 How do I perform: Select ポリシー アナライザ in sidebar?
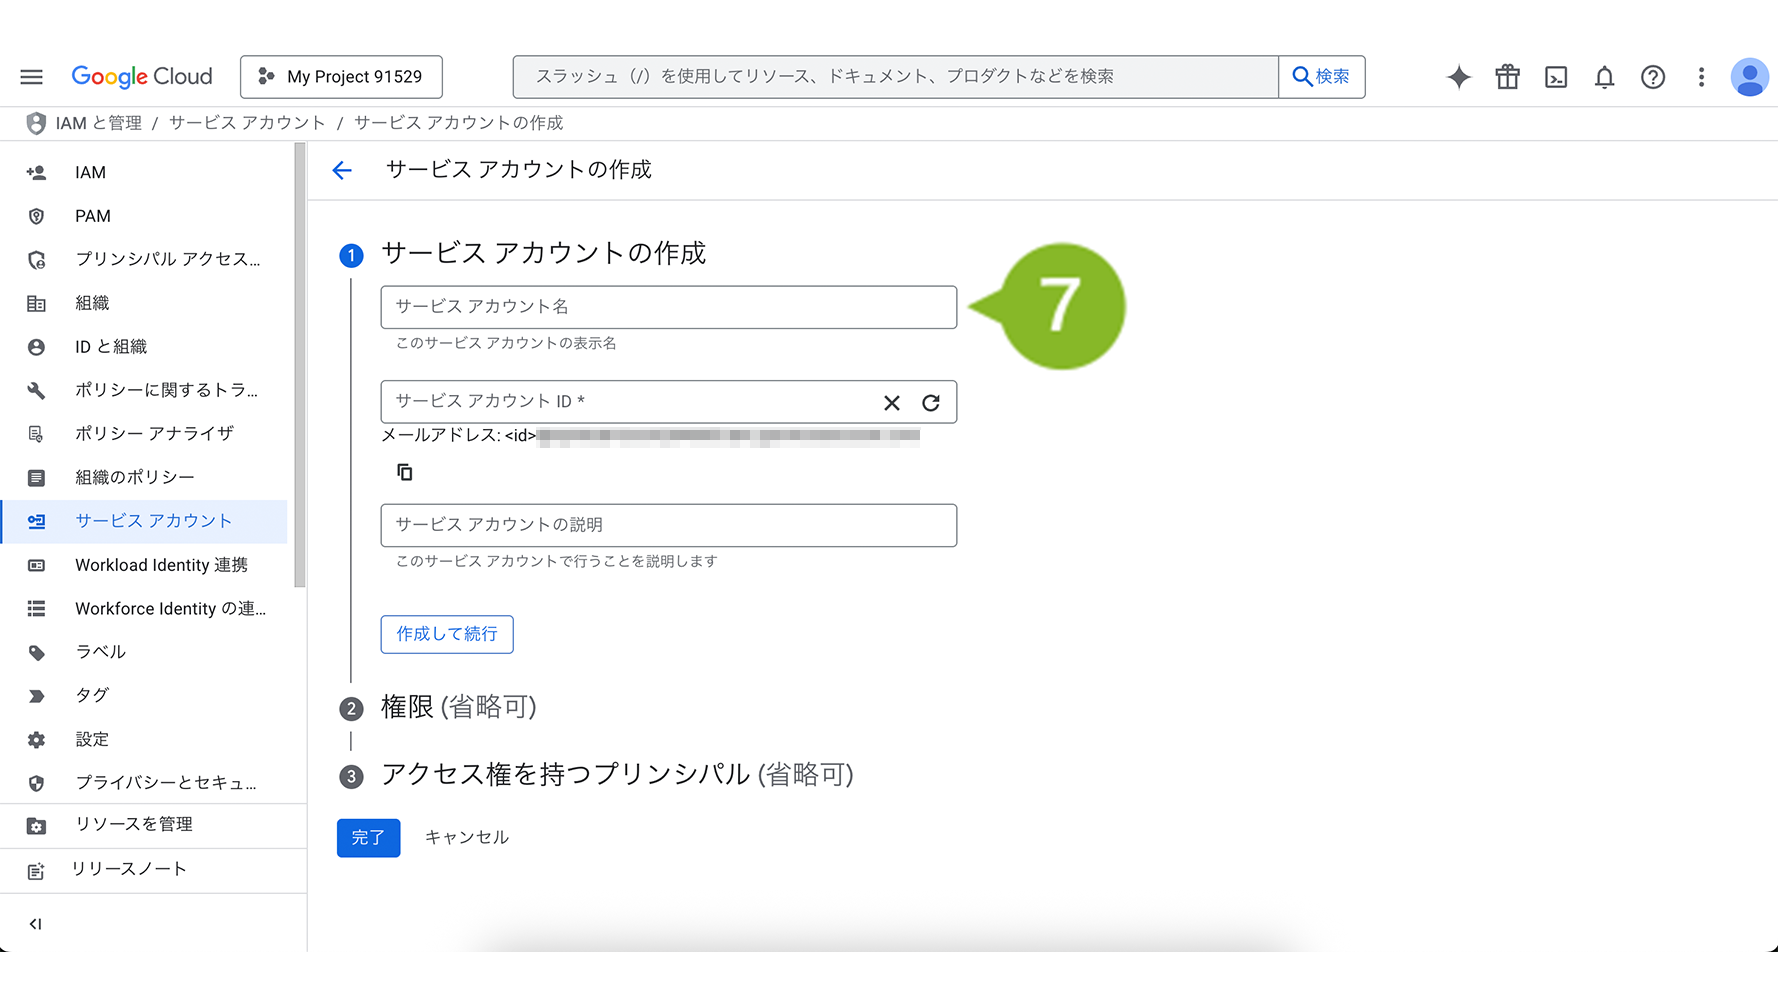tap(154, 433)
